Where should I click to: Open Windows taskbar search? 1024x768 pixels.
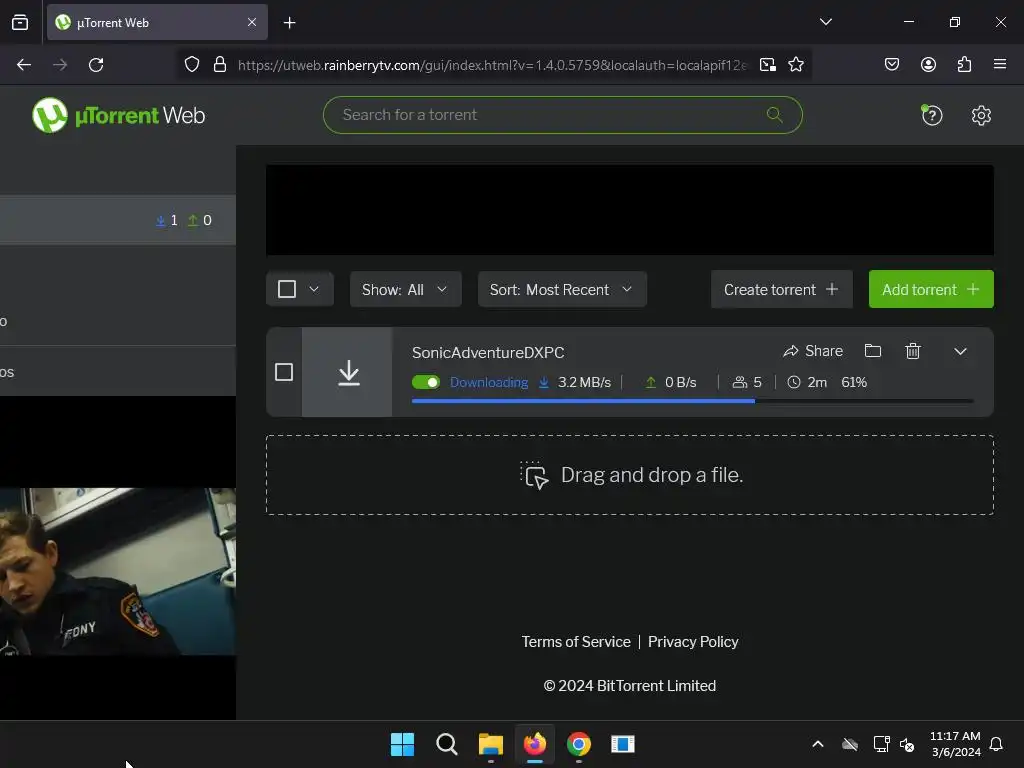click(x=447, y=744)
